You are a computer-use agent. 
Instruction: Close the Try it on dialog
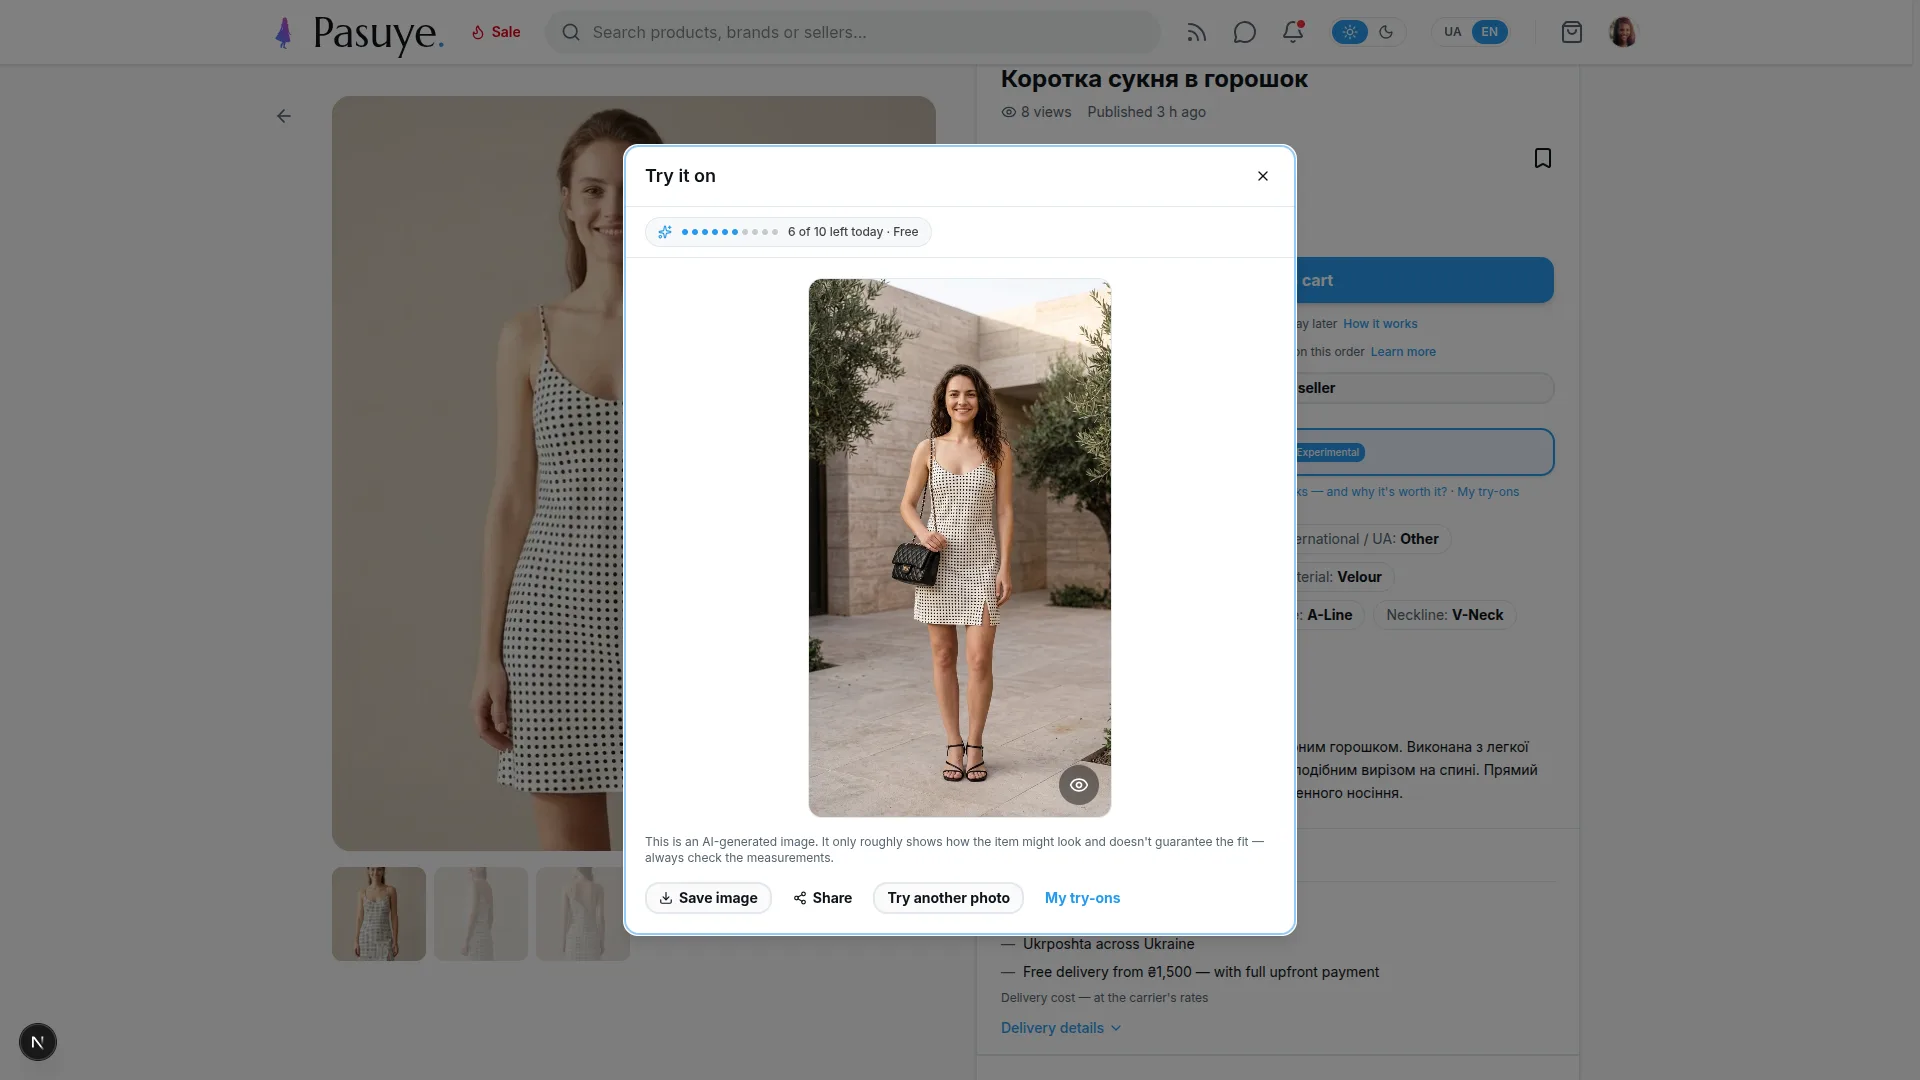pyautogui.click(x=1263, y=176)
